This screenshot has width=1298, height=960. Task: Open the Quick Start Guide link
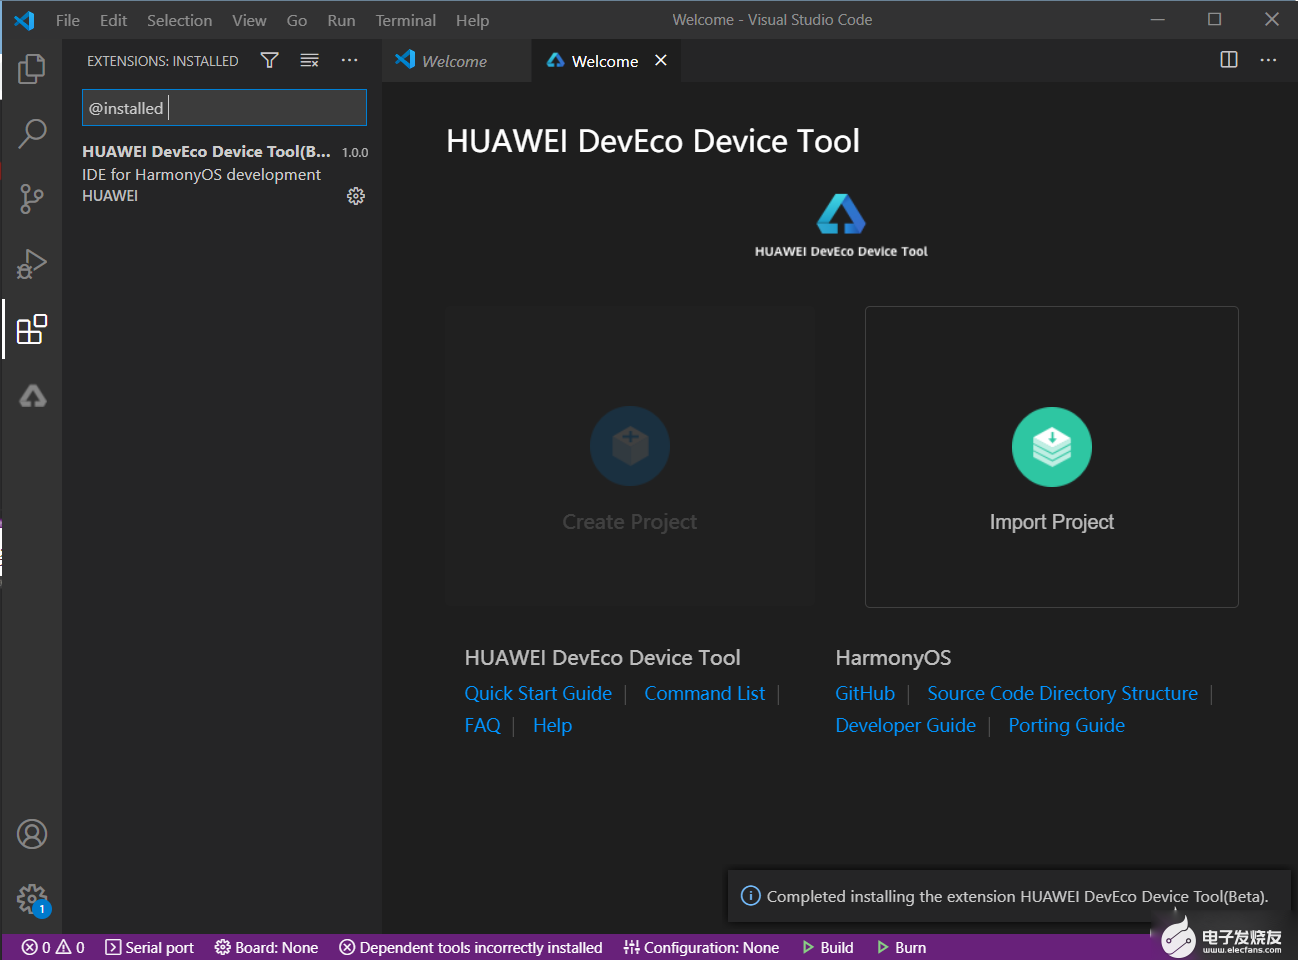538,693
